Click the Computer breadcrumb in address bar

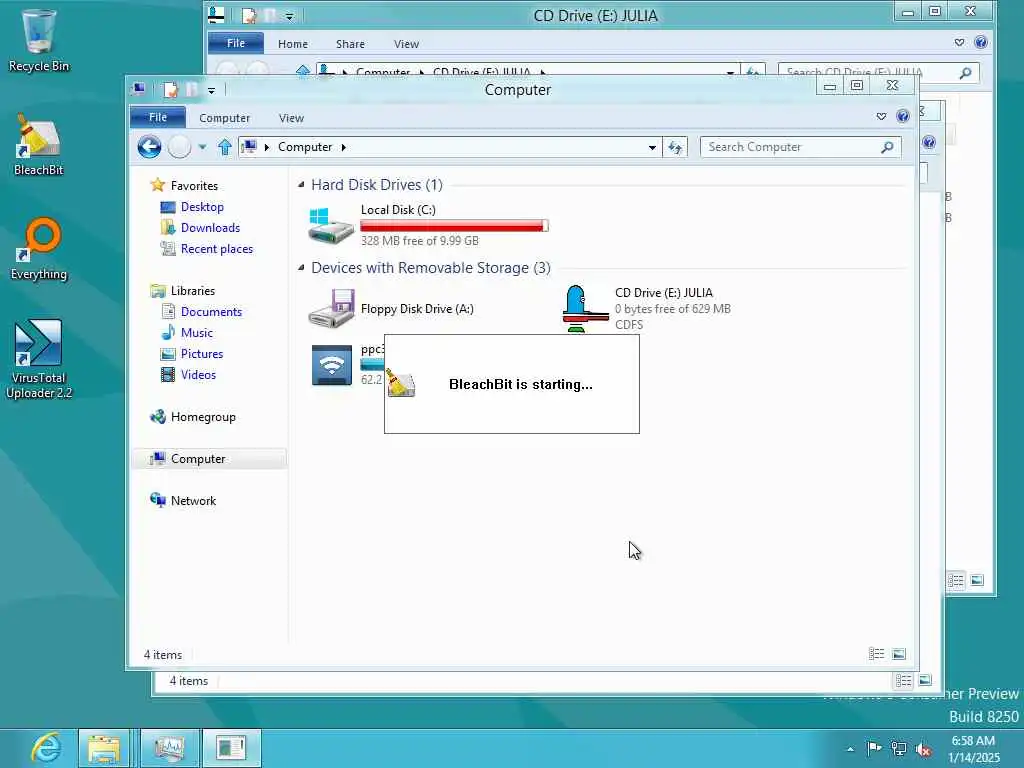tap(305, 147)
